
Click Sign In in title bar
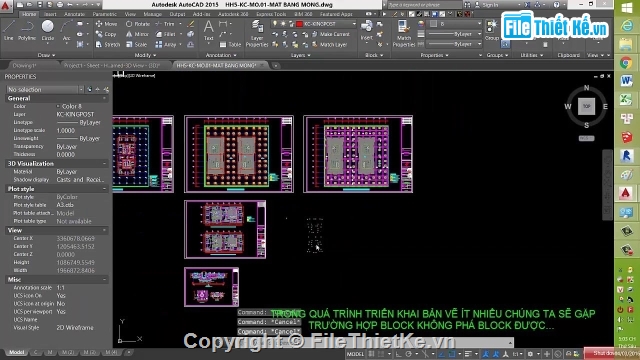coord(487,5)
